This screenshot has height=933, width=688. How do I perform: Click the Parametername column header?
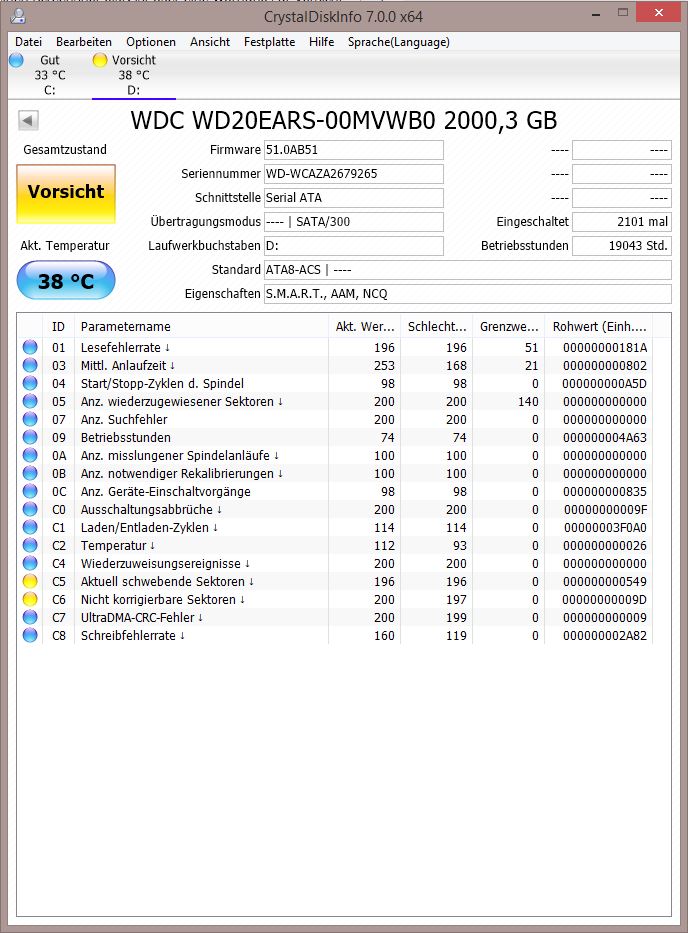(201, 327)
